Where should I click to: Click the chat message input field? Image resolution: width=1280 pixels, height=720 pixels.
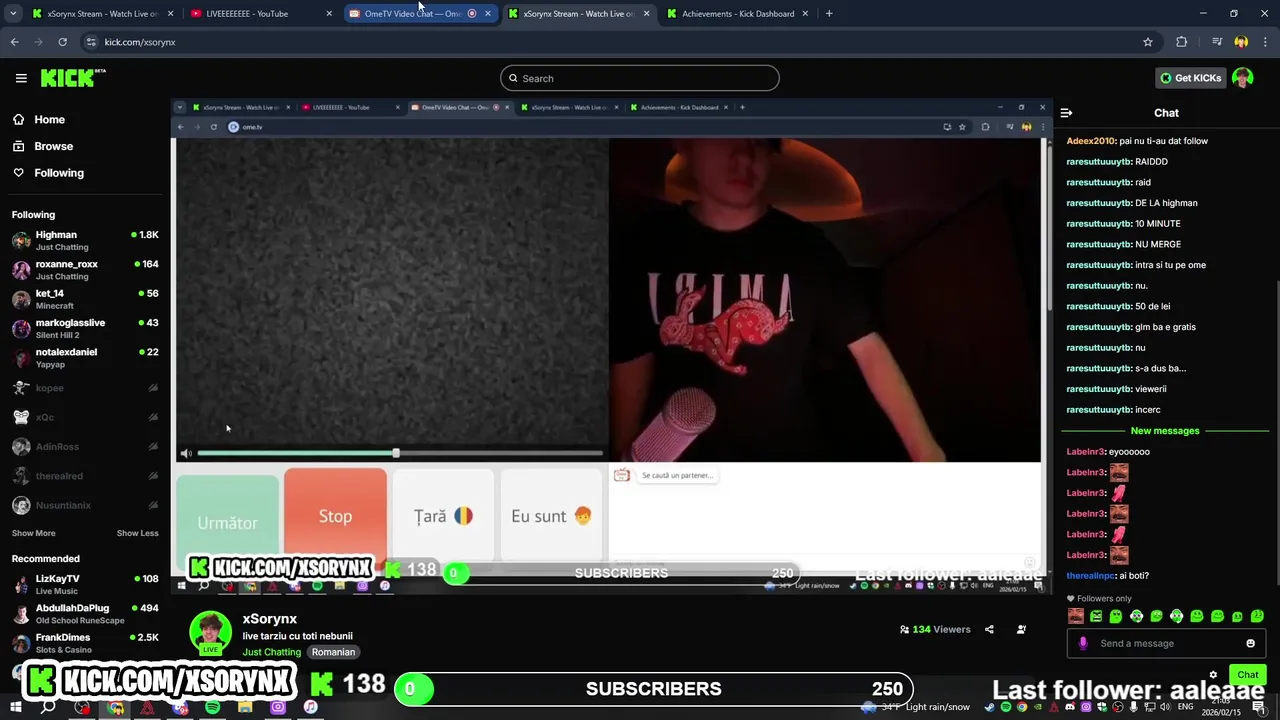[x=1165, y=643]
